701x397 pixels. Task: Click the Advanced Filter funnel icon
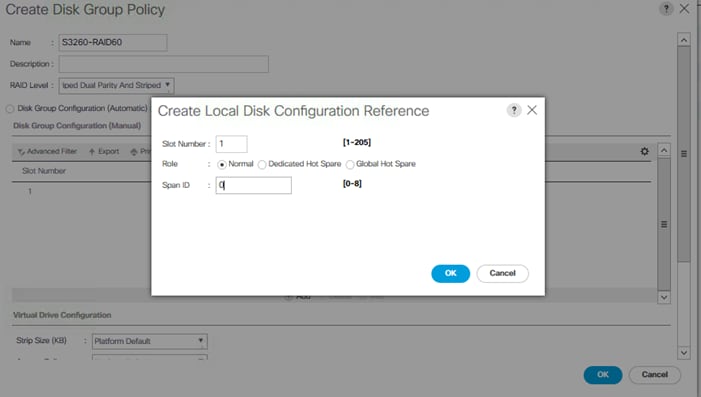pyautogui.click(x=21, y=152)
